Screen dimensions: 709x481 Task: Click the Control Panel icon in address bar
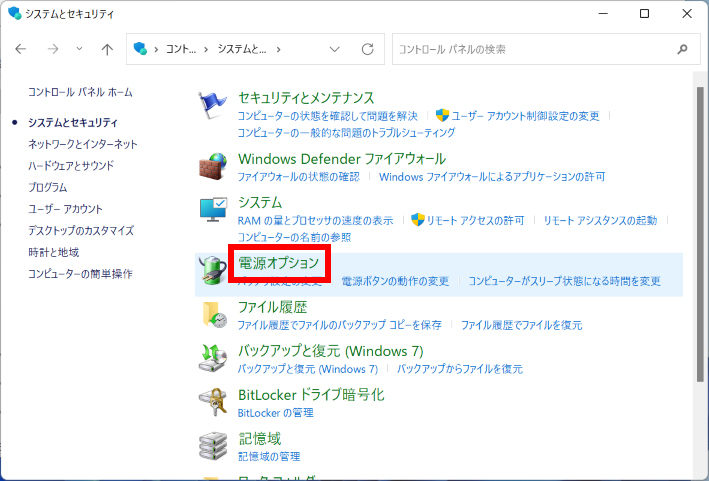pyautogui.click(x=141, y=48)
